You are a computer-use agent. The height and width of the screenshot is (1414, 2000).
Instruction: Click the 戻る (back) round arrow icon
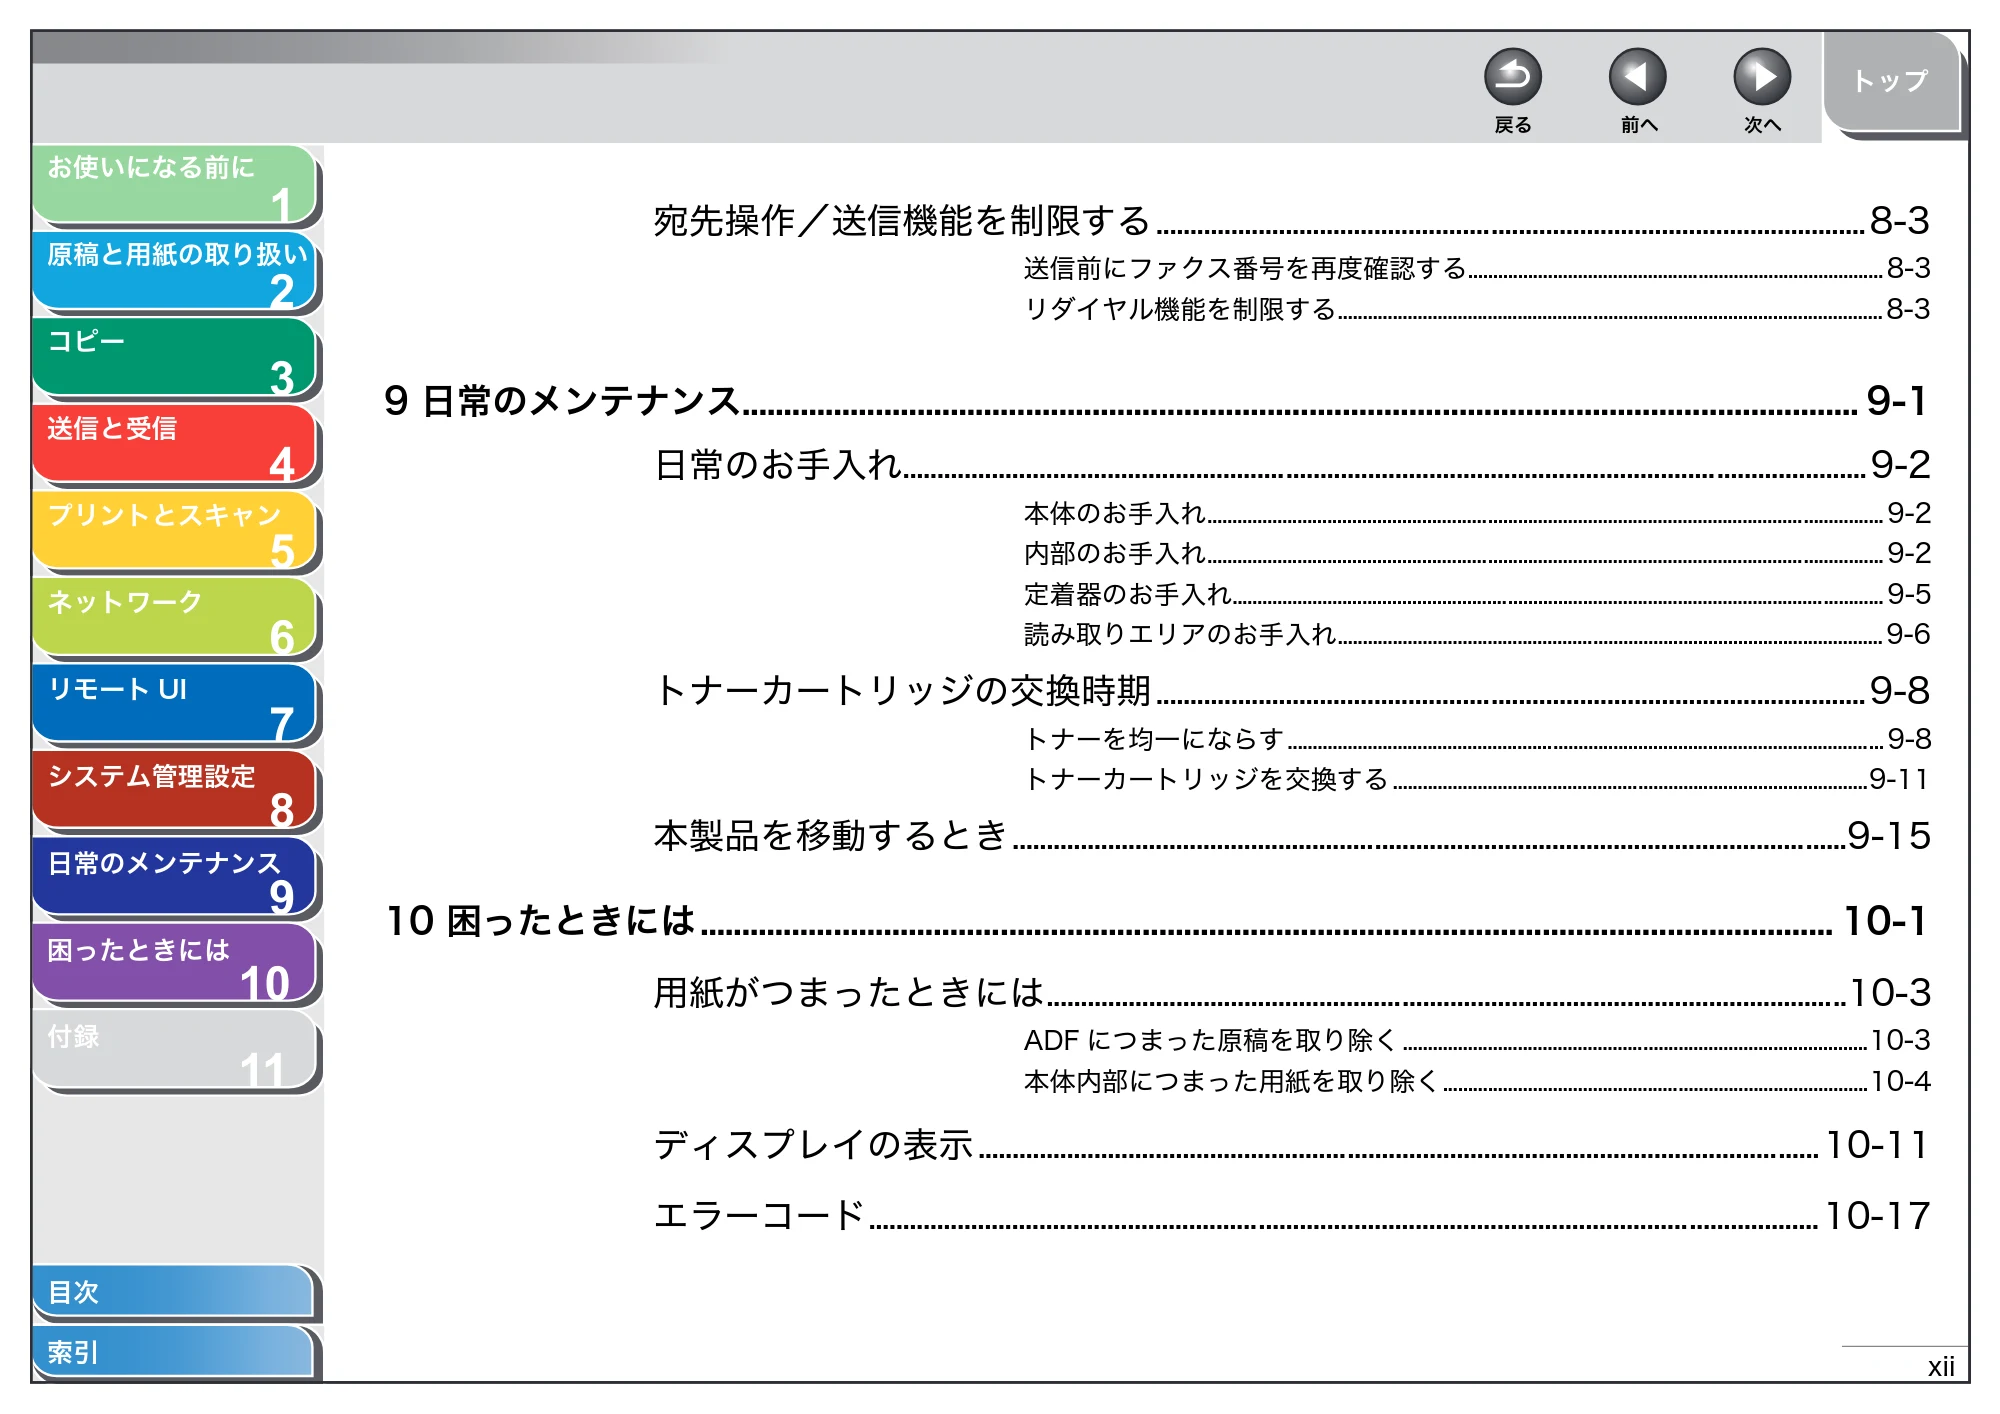[1512, 77]
